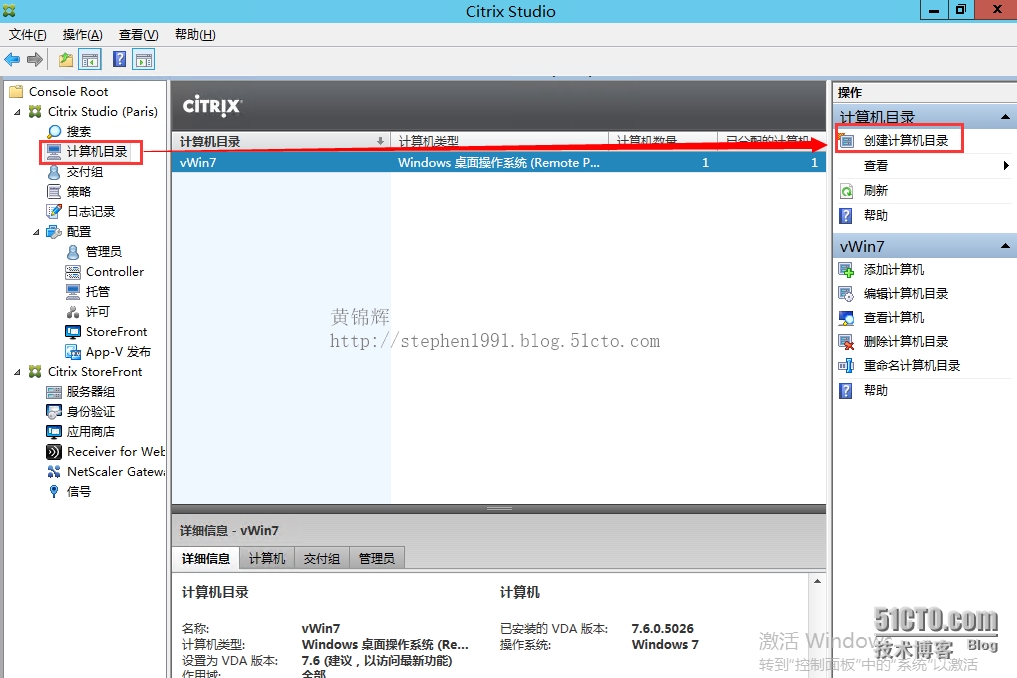The width and height of the screenshot is (1017, 678).
Task: Click 帮助 under vWin7 actions
Action: click(x=876, y=391)
